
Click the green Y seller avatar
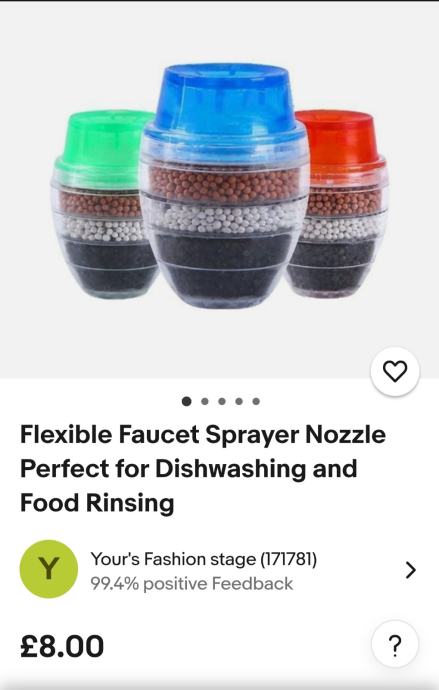tap(49, 569)
